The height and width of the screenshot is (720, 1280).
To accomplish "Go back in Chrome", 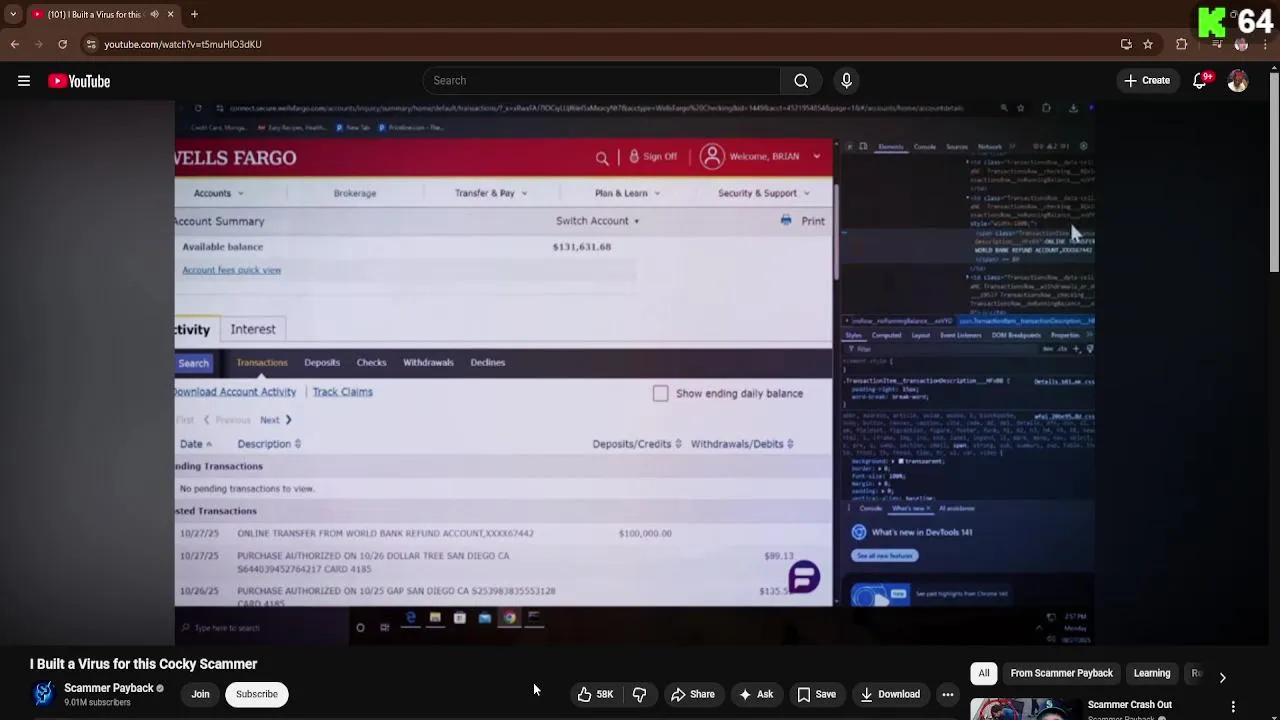I will point(15,44).
